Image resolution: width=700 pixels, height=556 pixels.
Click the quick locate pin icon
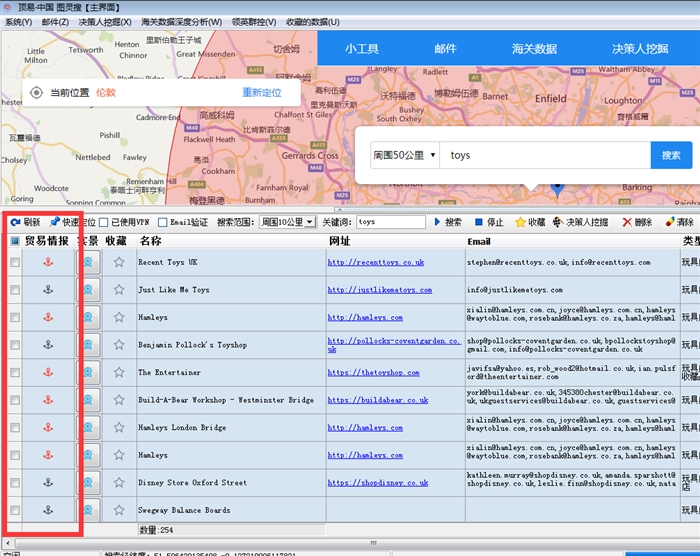(54, 222)
